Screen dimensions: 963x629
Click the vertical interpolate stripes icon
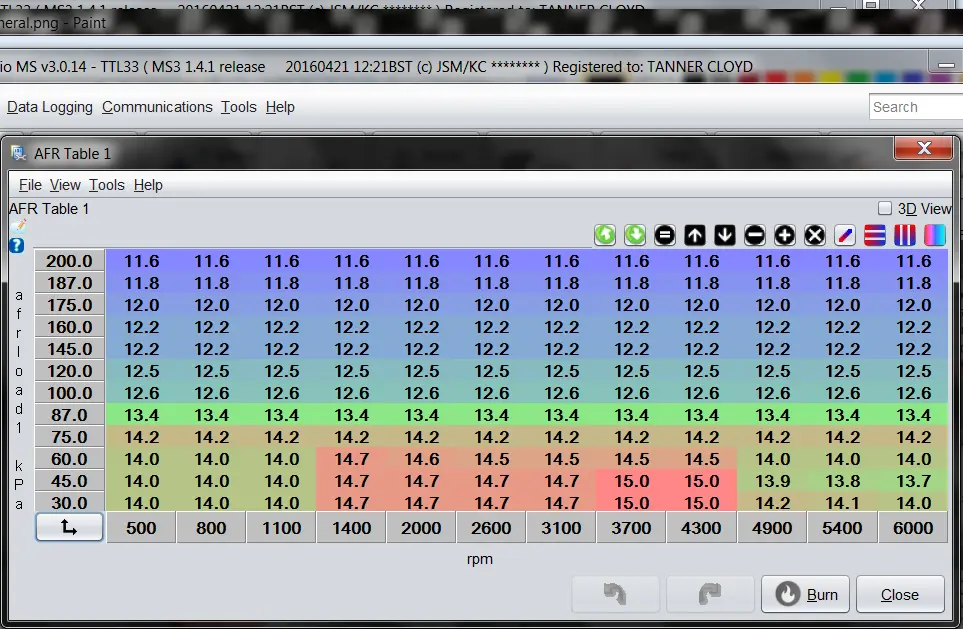(x=905, y=235)
